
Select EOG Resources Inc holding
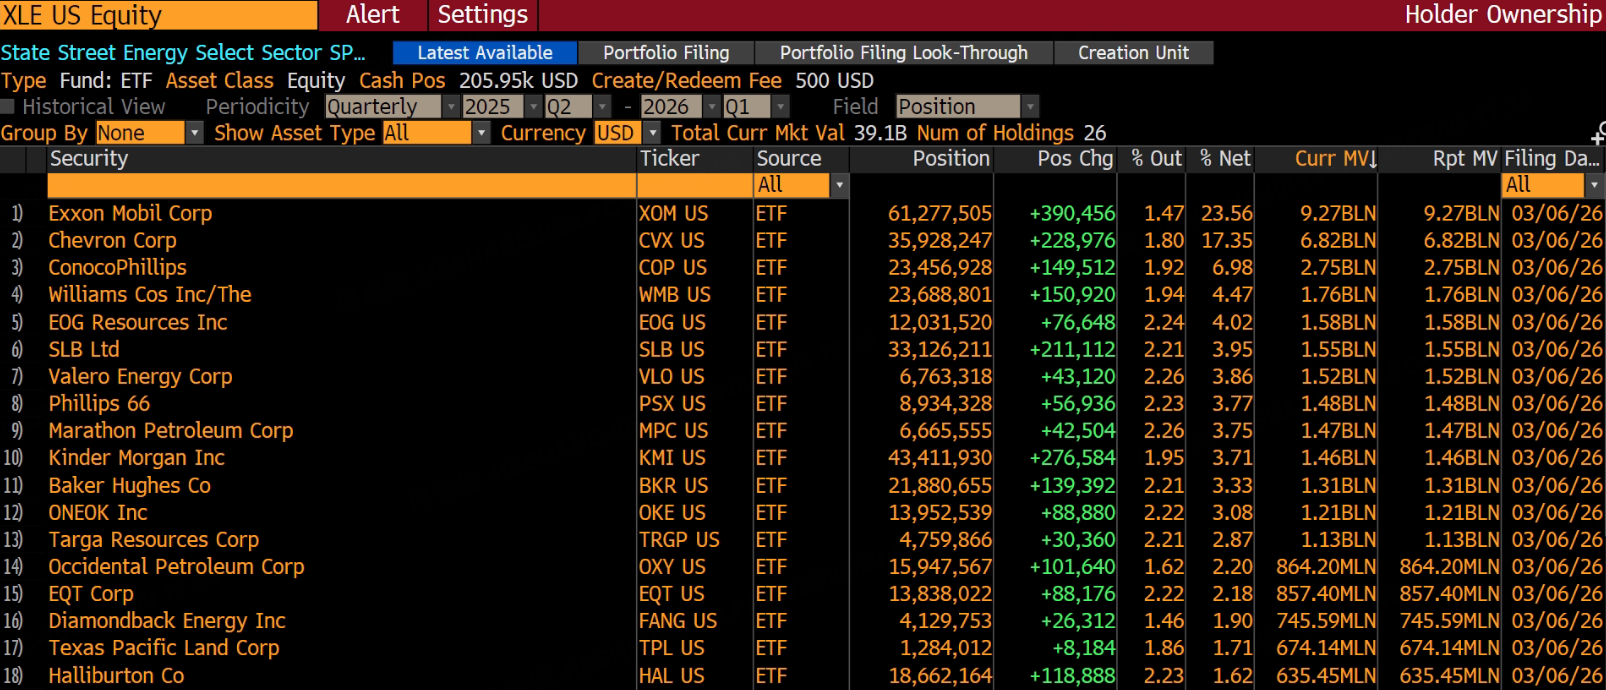pyautogui.click(x=138, y=323)
